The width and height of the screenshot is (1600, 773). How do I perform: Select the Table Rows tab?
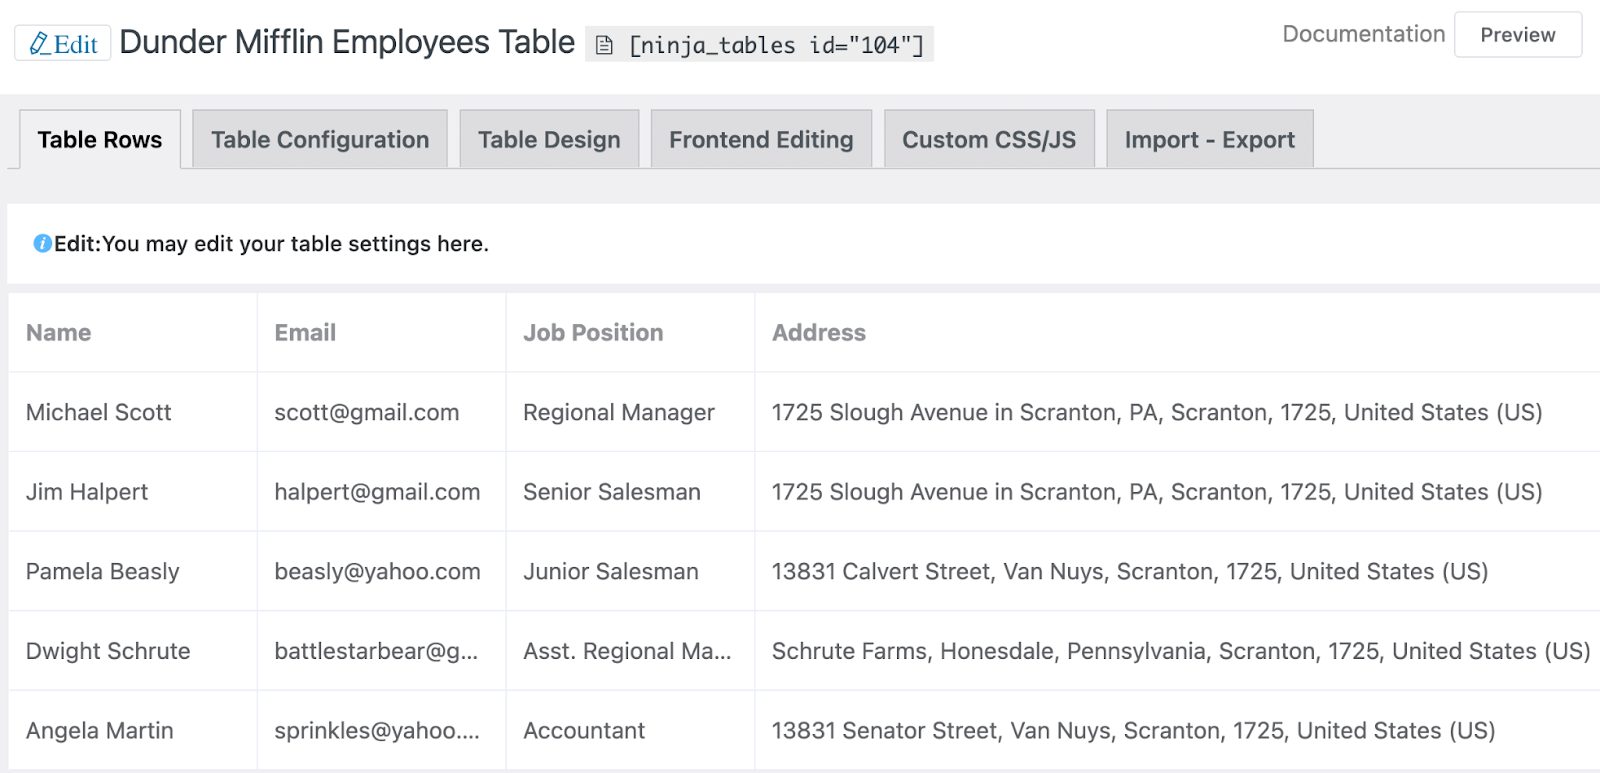pyautogui.click(x=100, y=140)
